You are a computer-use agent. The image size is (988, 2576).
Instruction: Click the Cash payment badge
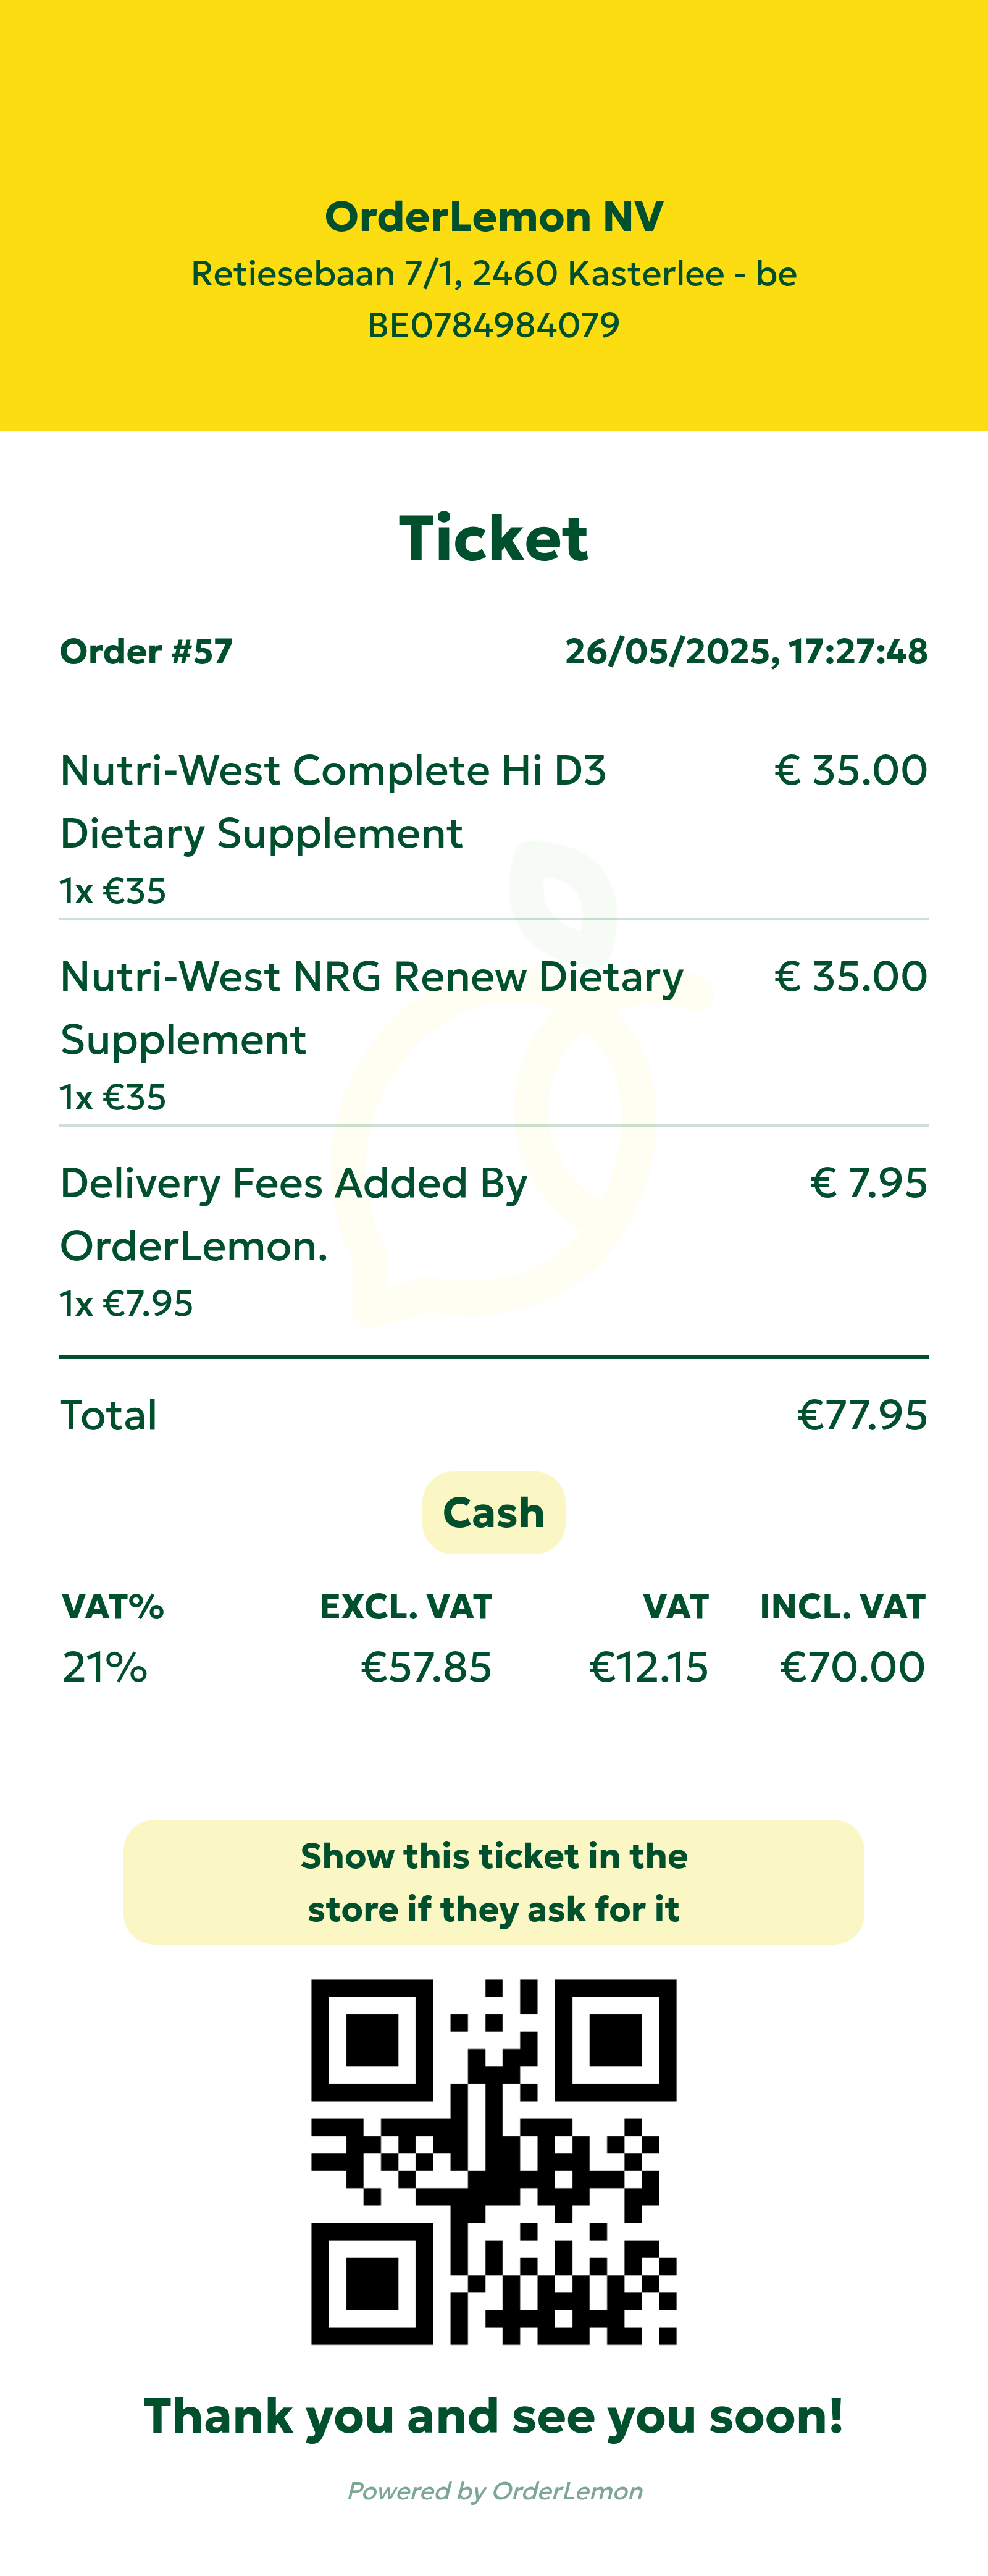pos(494,1513)
